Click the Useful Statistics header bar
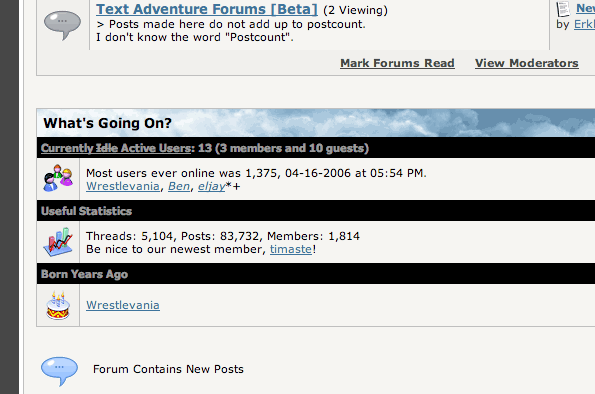595x394 pixels. 316,211
